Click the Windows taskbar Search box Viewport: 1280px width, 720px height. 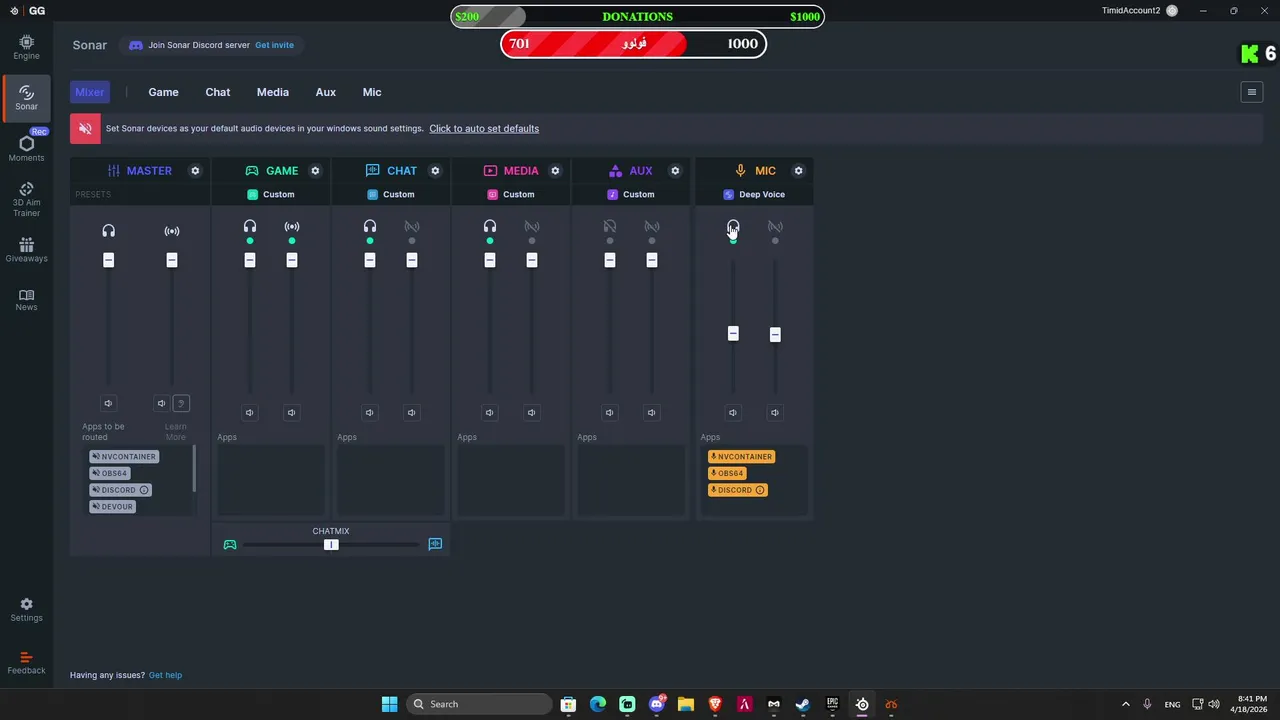pos(480,704)
